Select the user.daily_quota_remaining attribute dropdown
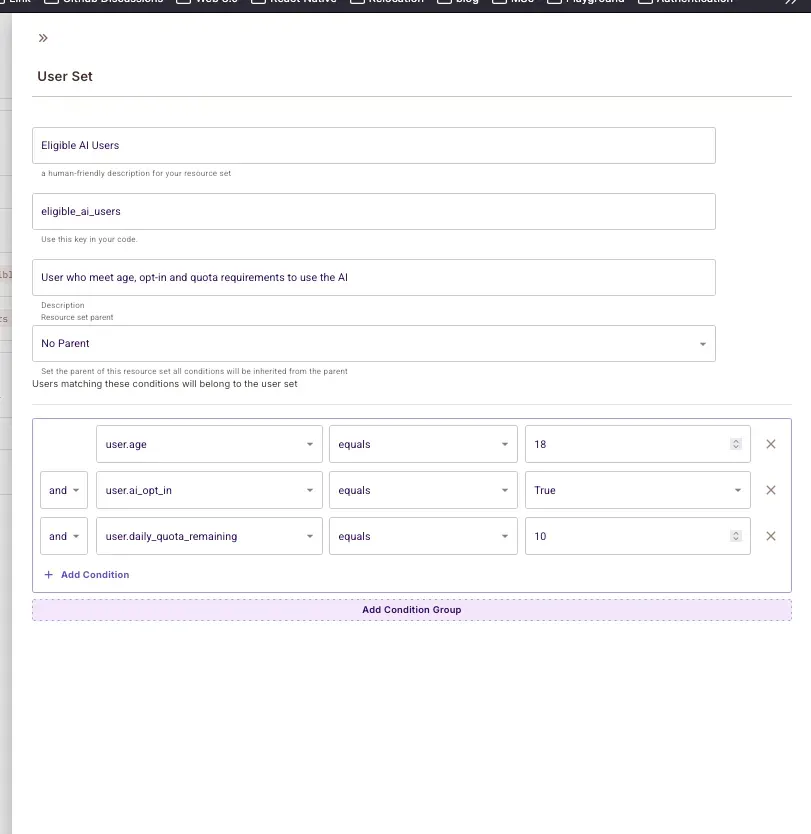This screenshot has height=834, width=811. coord(209,536)
